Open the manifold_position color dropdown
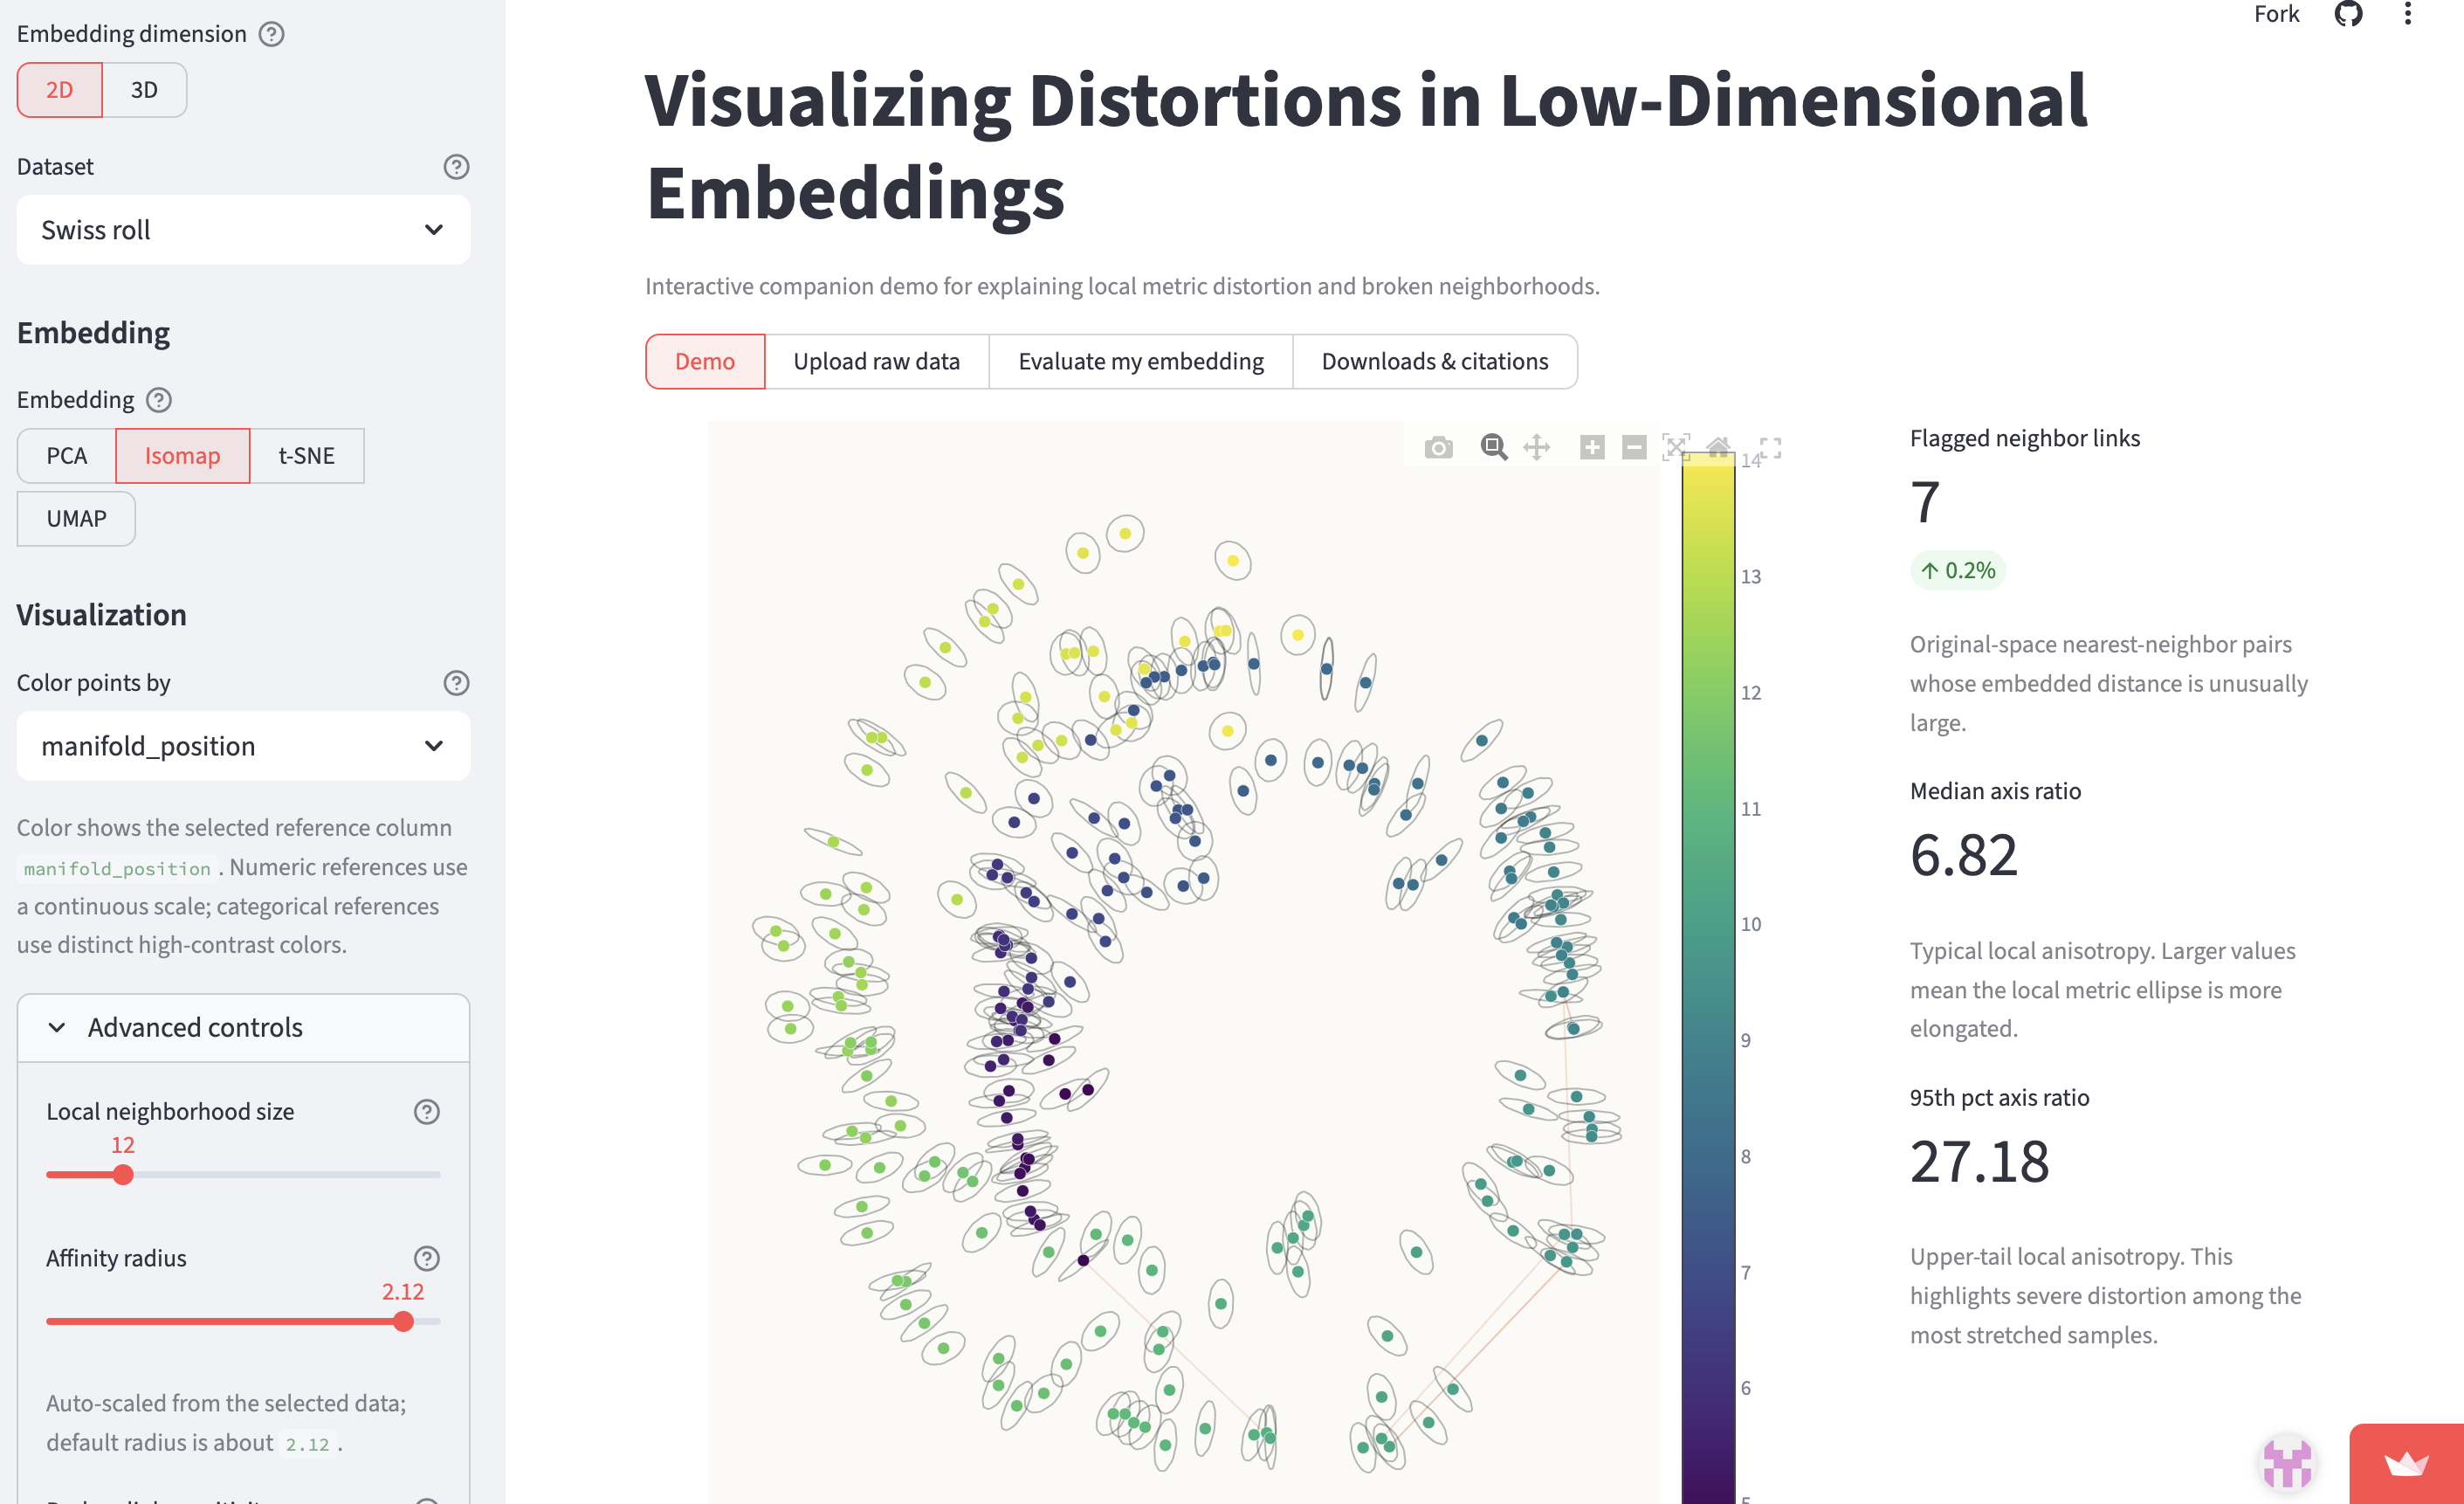Viewport: 2464px width, 1504px height. click(x=243, y=746)
